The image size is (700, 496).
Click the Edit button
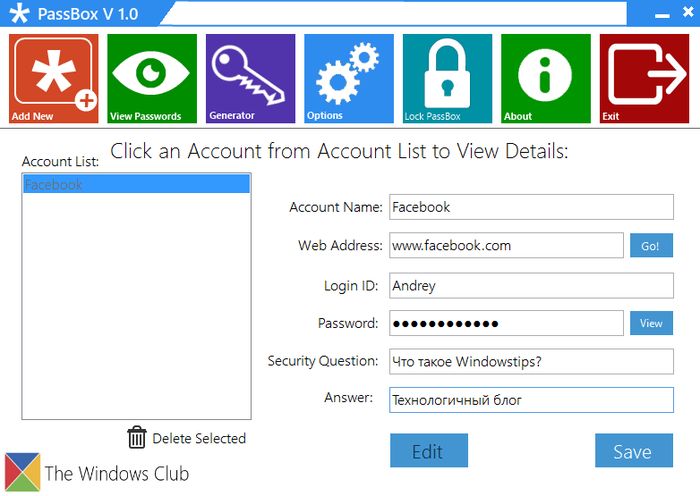click(x=428, y=451)
